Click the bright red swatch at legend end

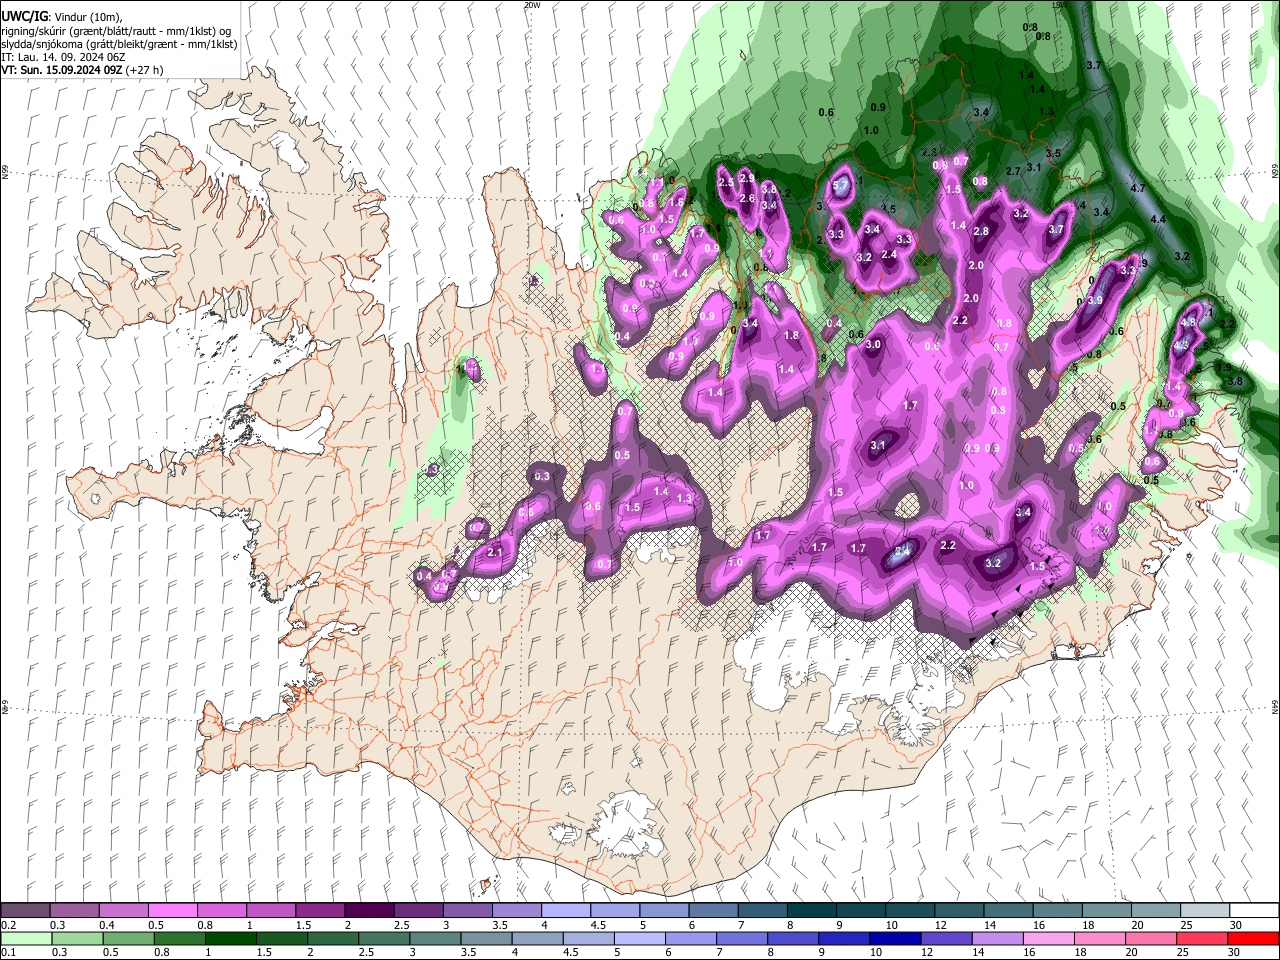click(x=1252, y=938)
